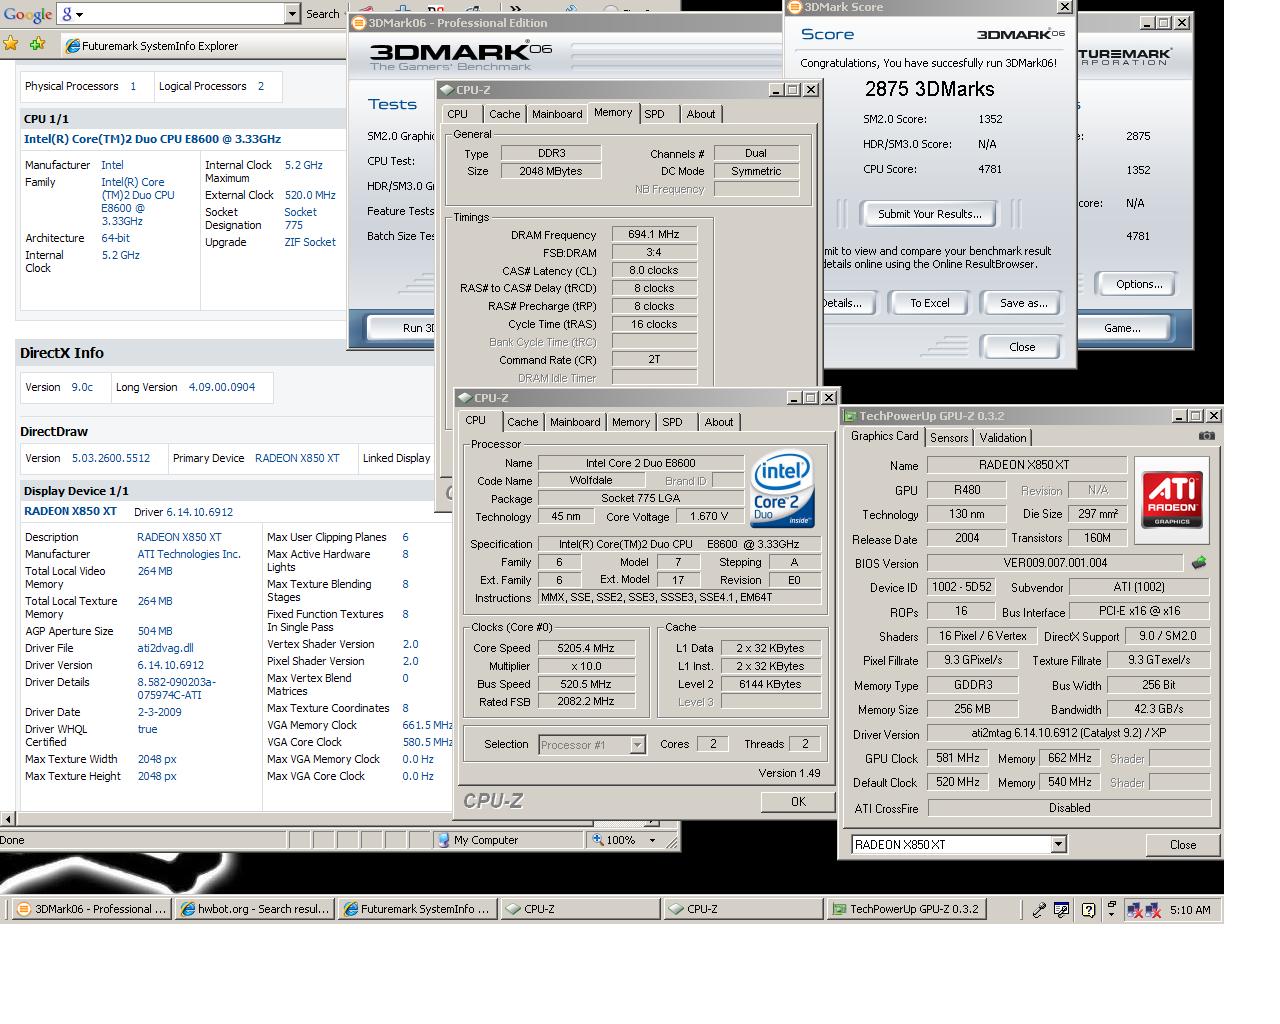Click the To Excel button in 3DMark Score
This screenshot has width=1280, height=1024.
(929, 303)
